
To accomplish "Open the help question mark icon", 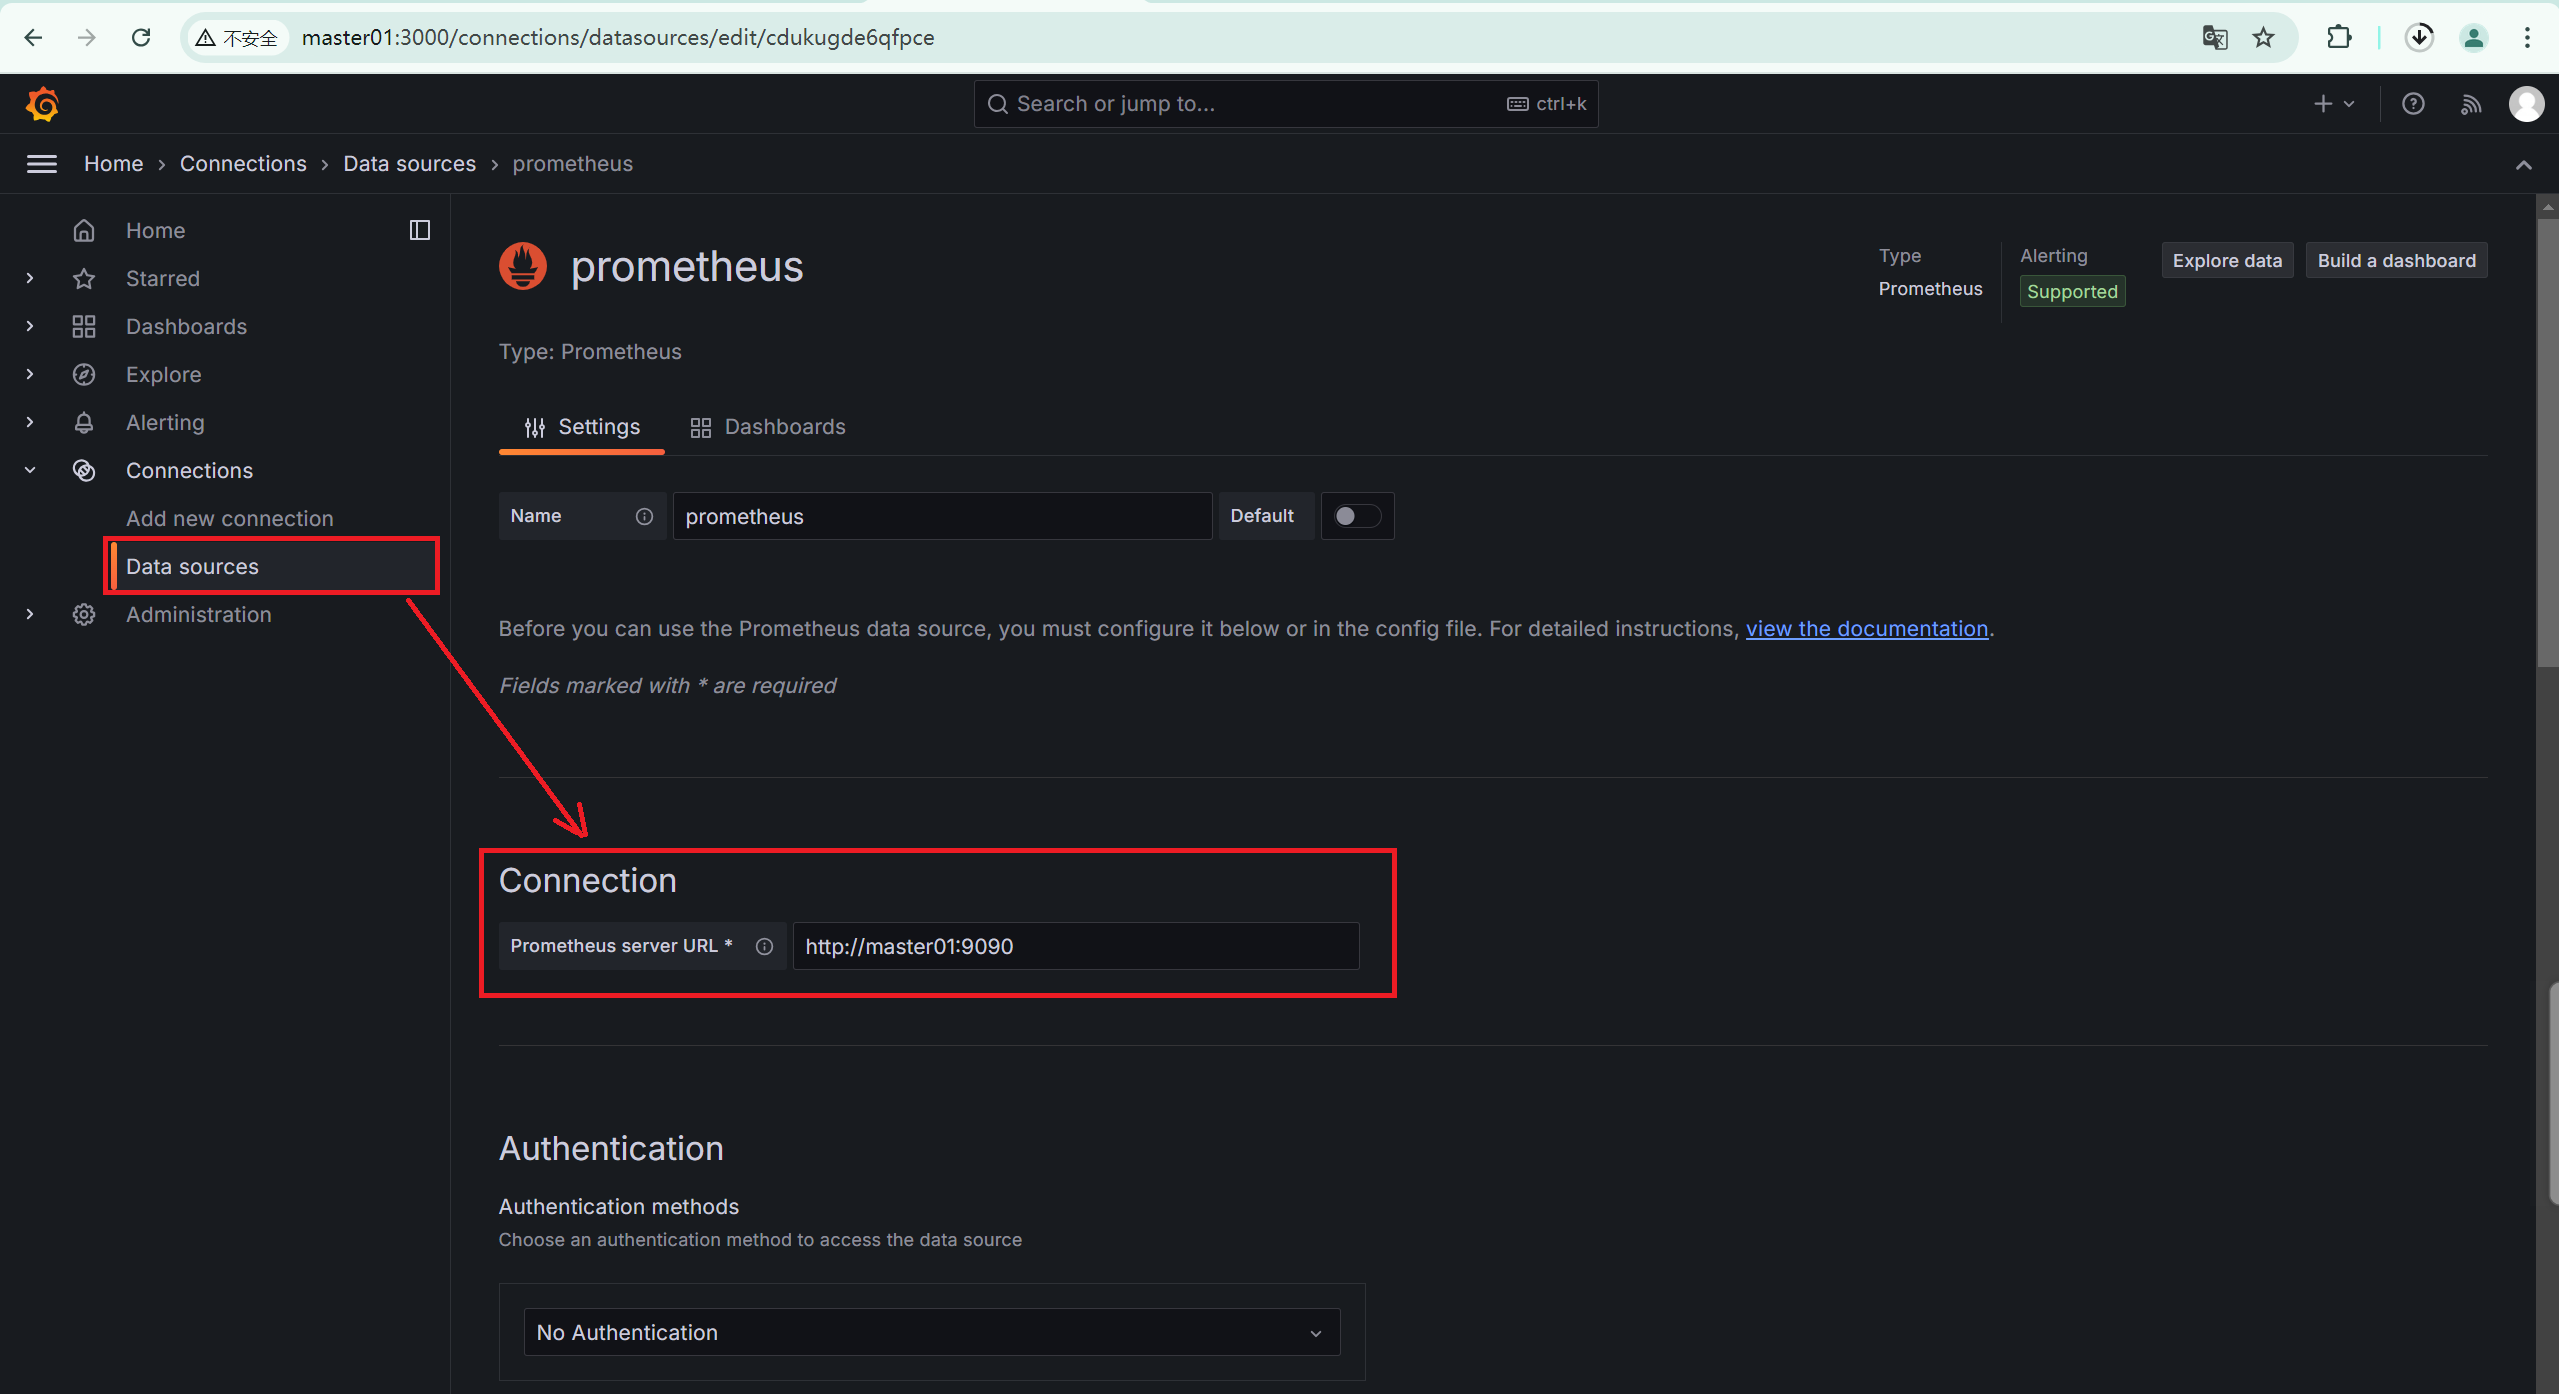I will click(2413, 104).
